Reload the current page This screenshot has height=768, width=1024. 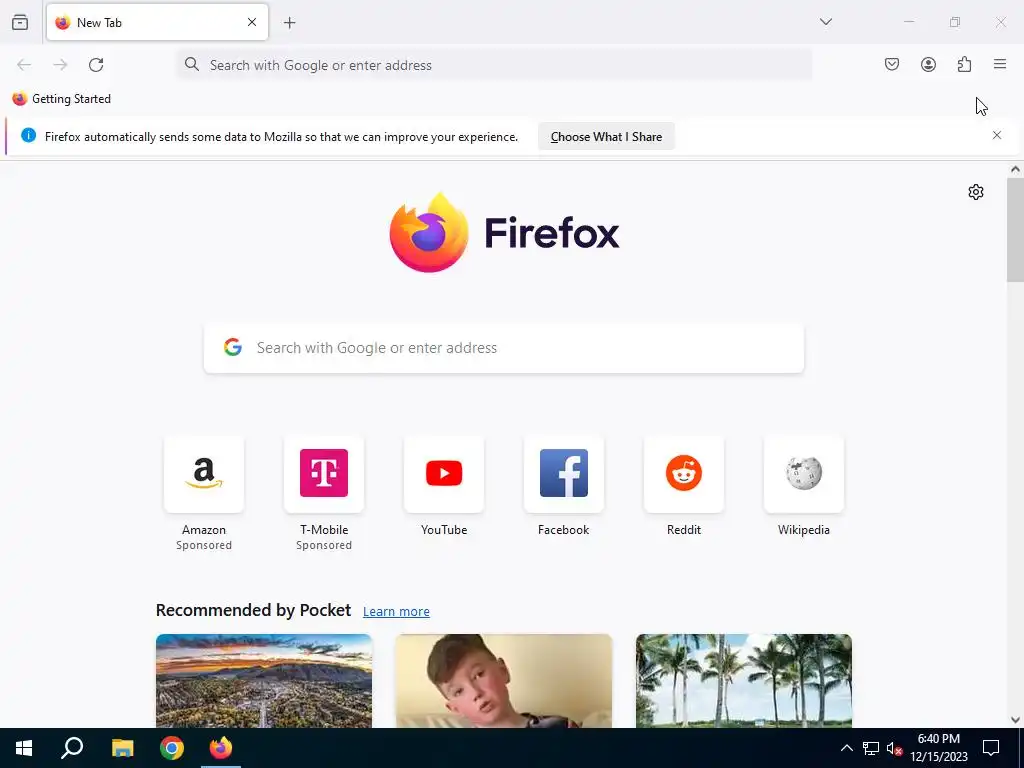(96, 65)
